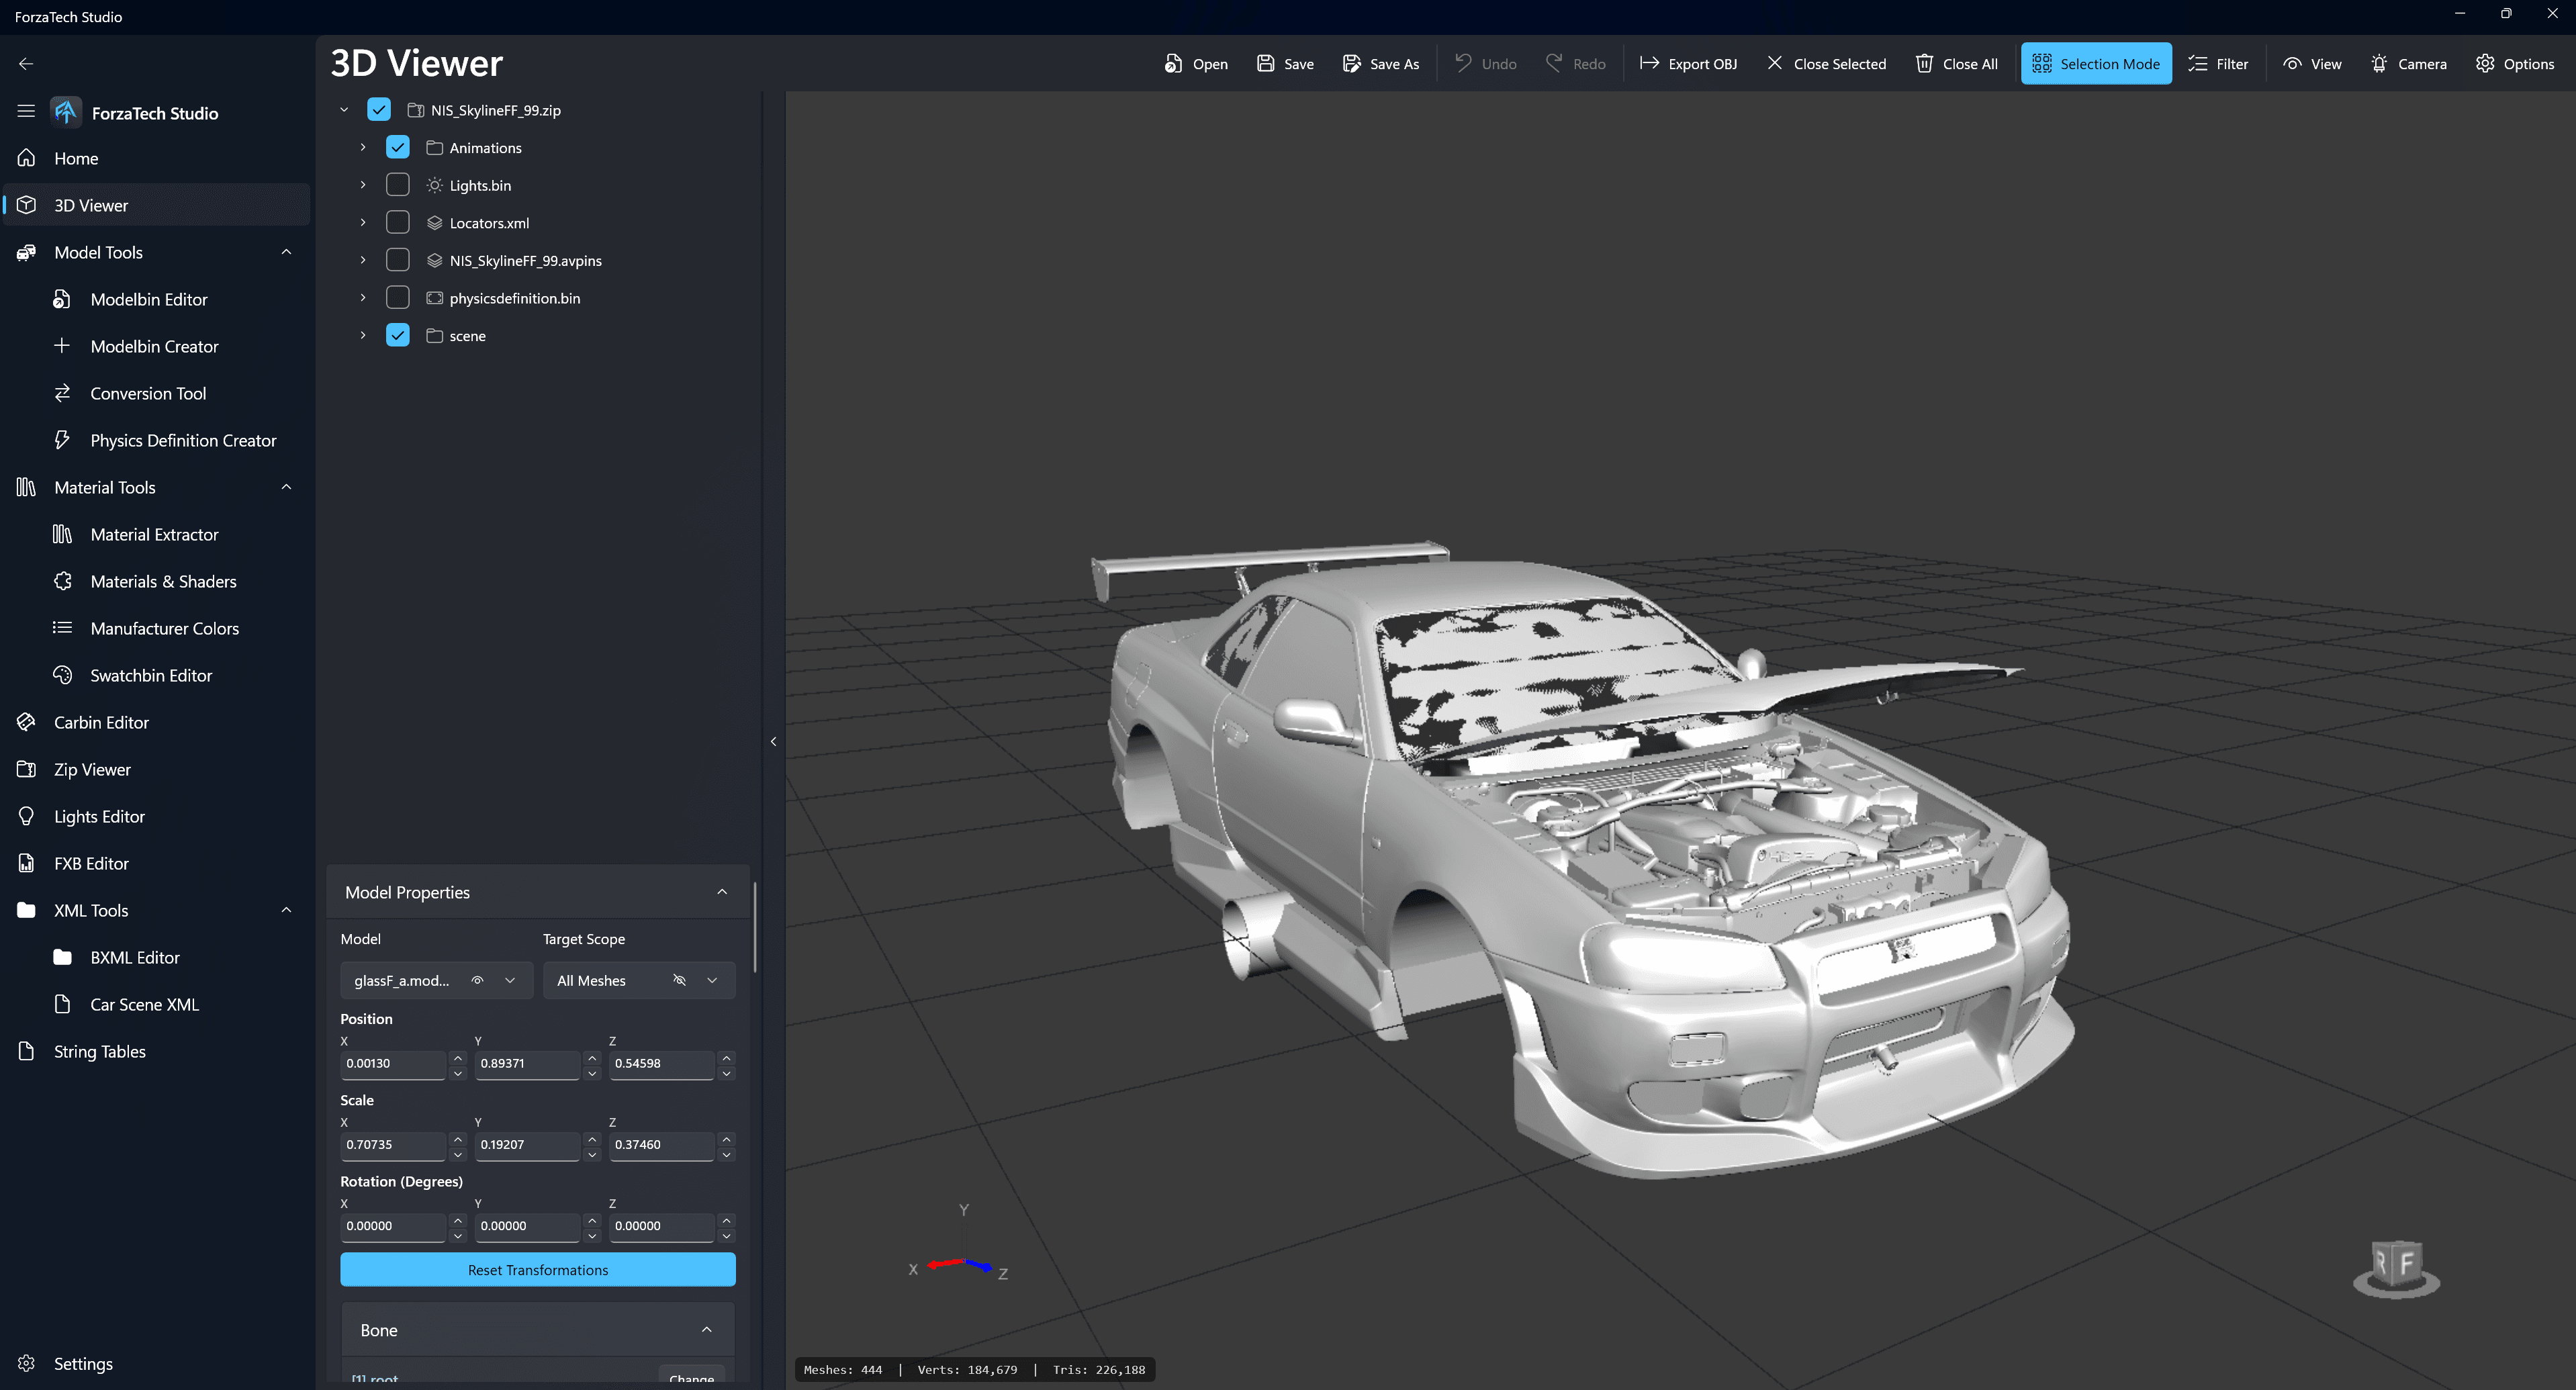The height and width of the screenshot is (1390, 2576).
Task: Expand the Lights.bin node
Action: click(x=363, y=185)
